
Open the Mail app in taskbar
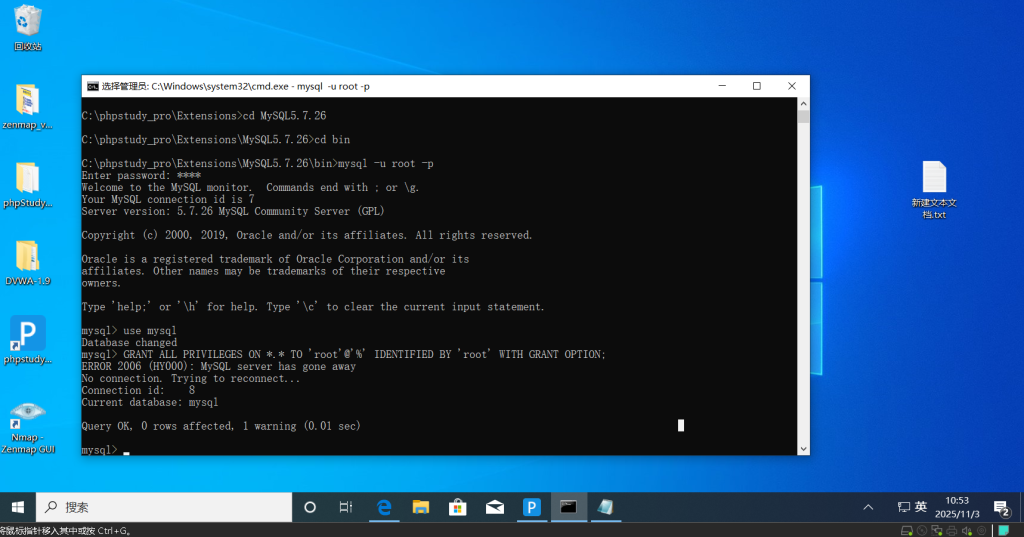pyautogui.click(x=495, y=507)
